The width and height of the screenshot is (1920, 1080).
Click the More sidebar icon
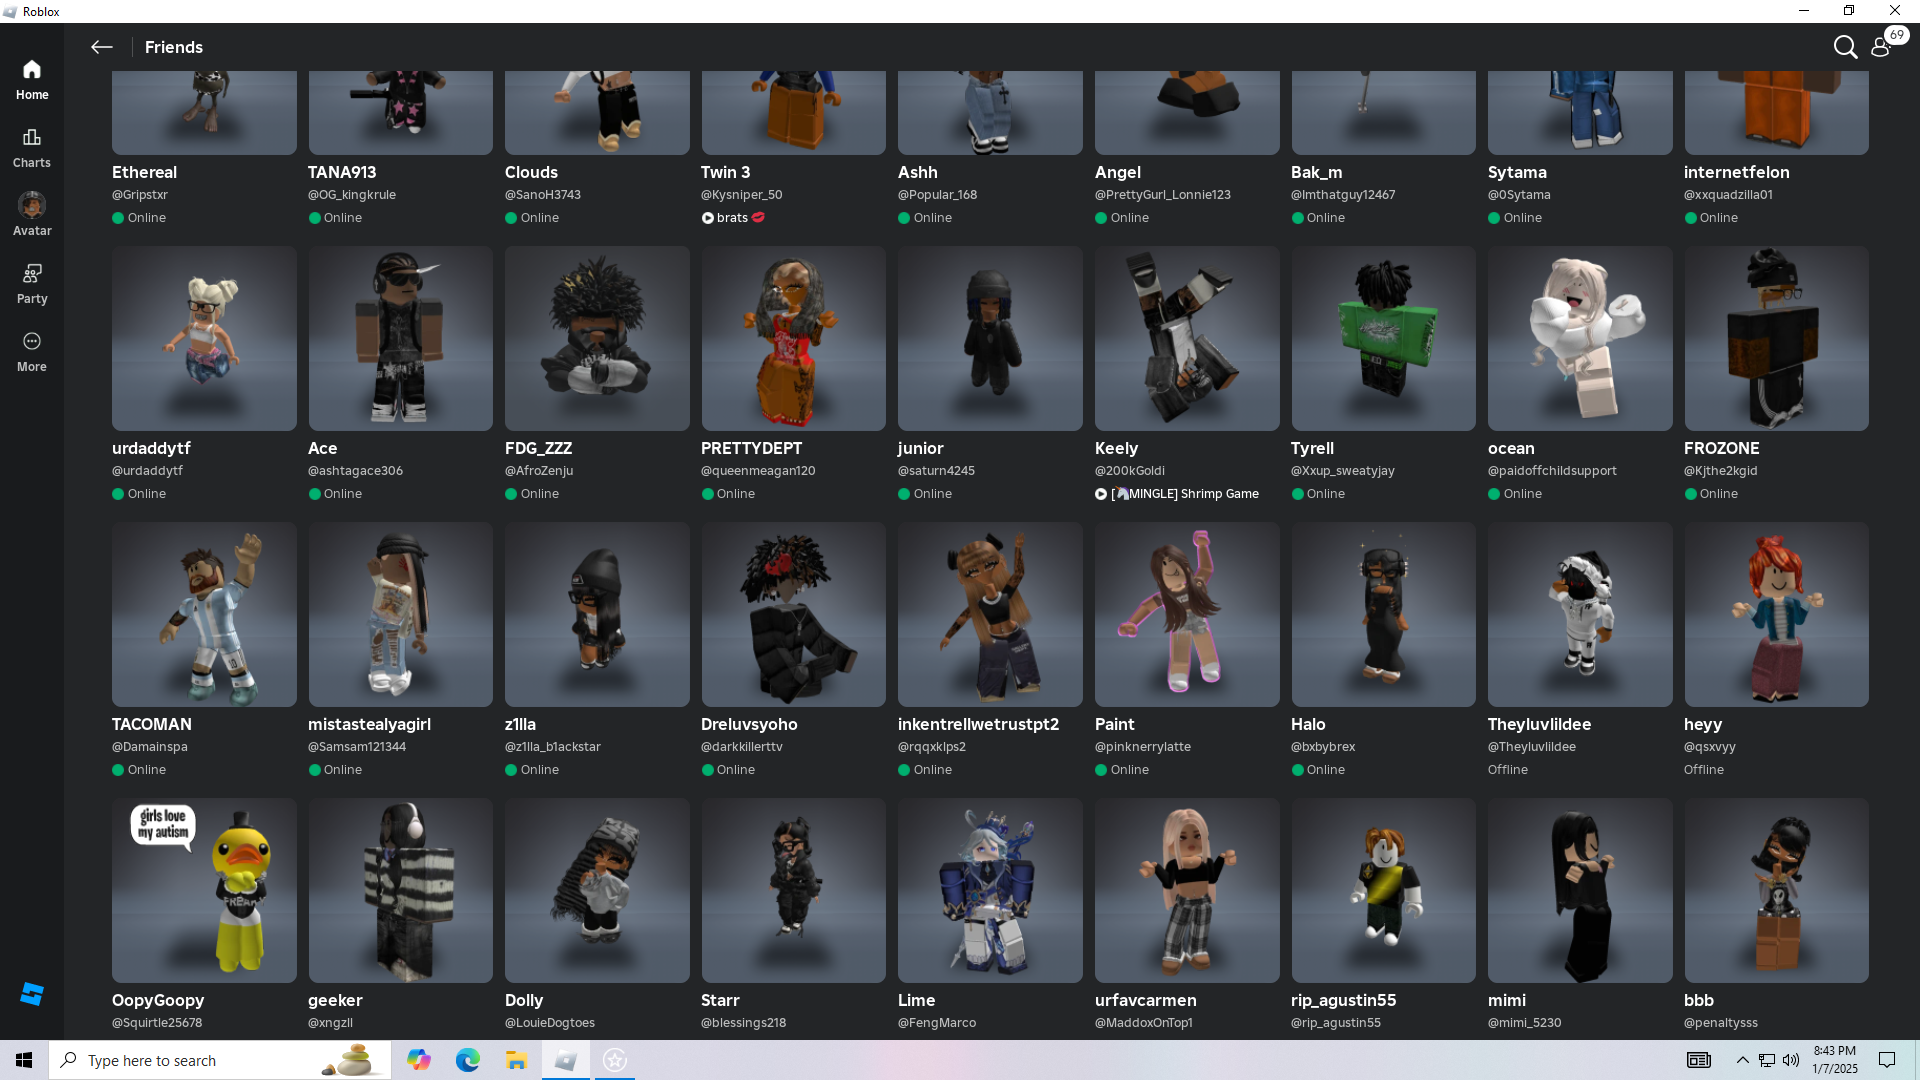[x=32, y=351]
